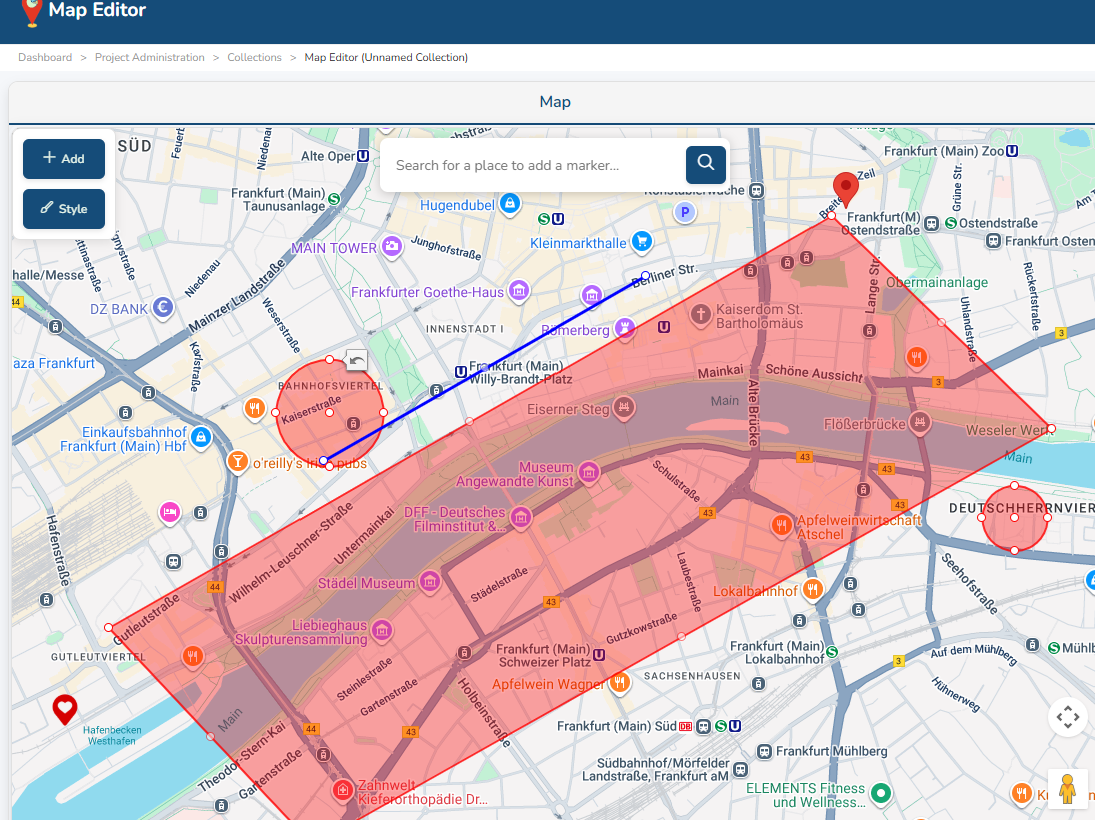The image size is (1095, 820).
Task: Click the Städel Museum map icon
Action: tap(431, 582)
